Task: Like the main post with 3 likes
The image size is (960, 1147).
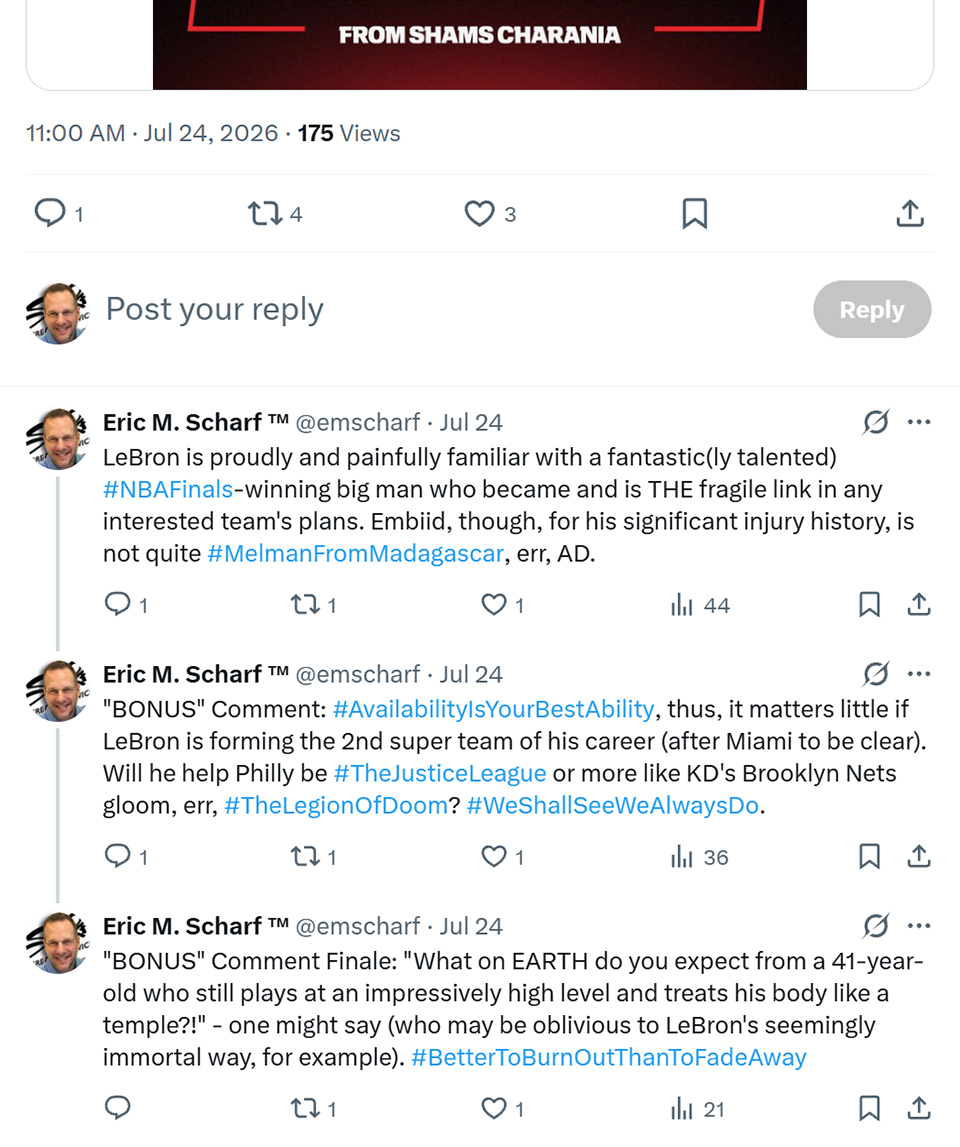Action: pos(490,214)
